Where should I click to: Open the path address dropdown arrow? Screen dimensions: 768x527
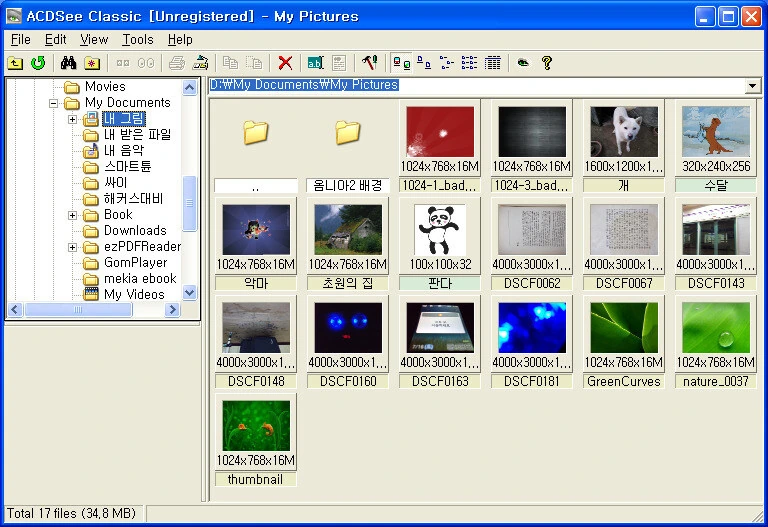pyautogui.click(x=753, y=86)
